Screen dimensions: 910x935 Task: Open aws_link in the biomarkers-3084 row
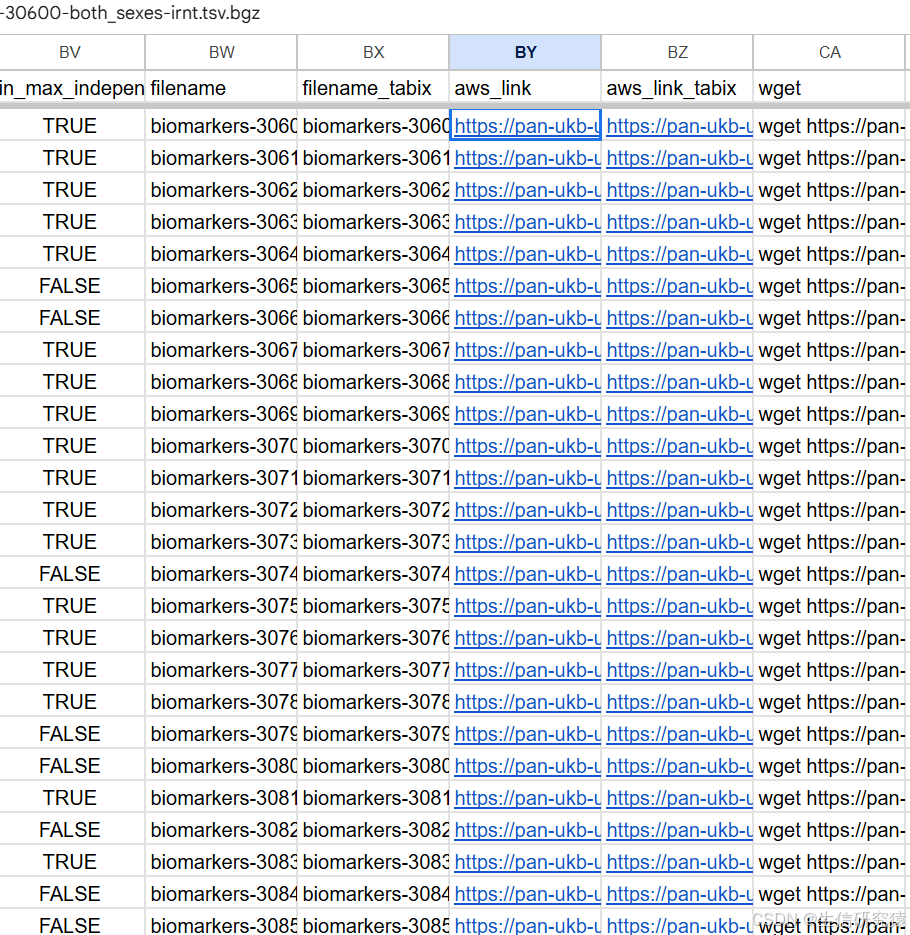527,894
